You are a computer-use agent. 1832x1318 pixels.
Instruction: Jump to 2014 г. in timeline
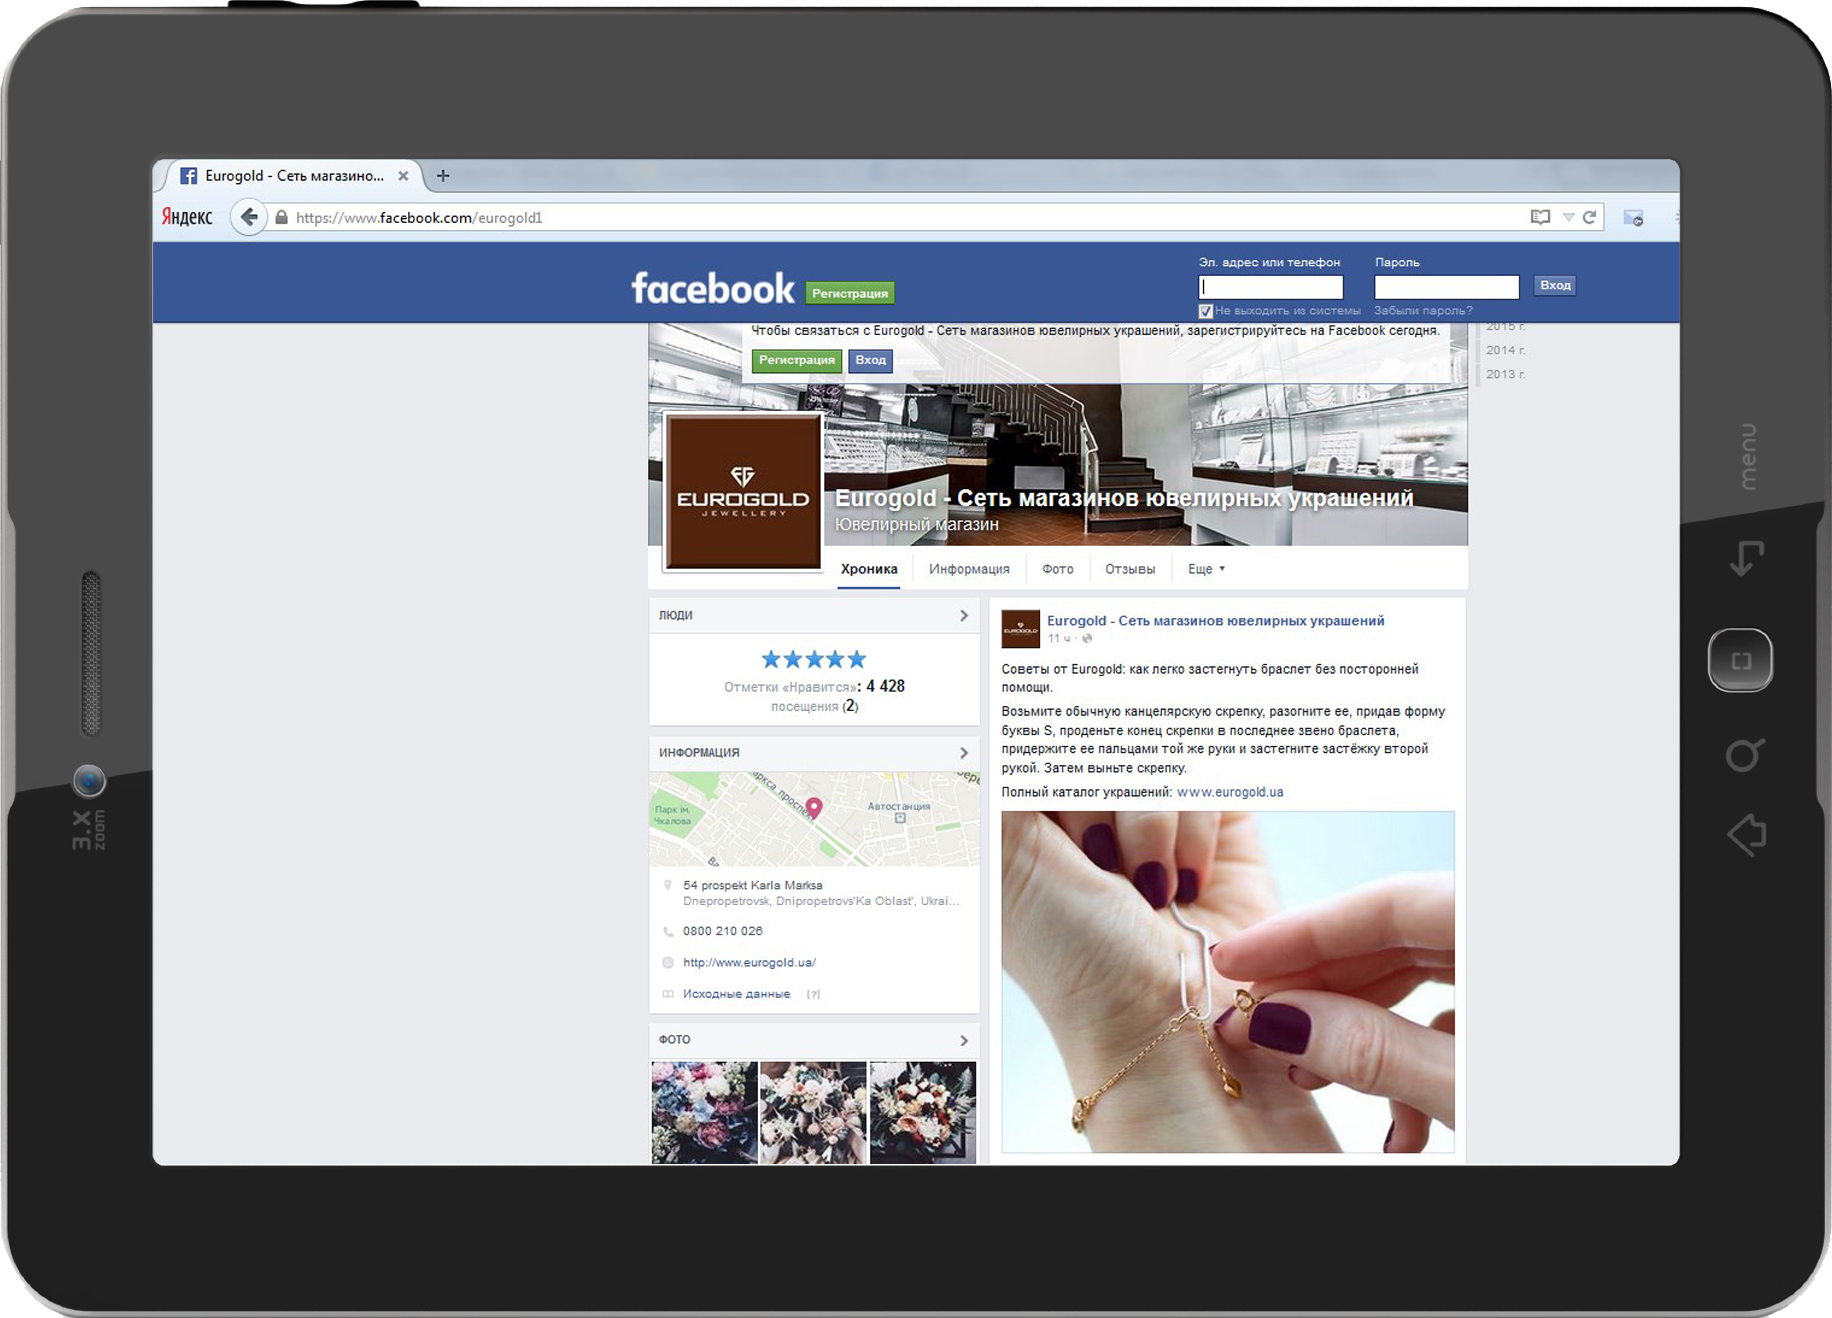[x=1505, y=350]
